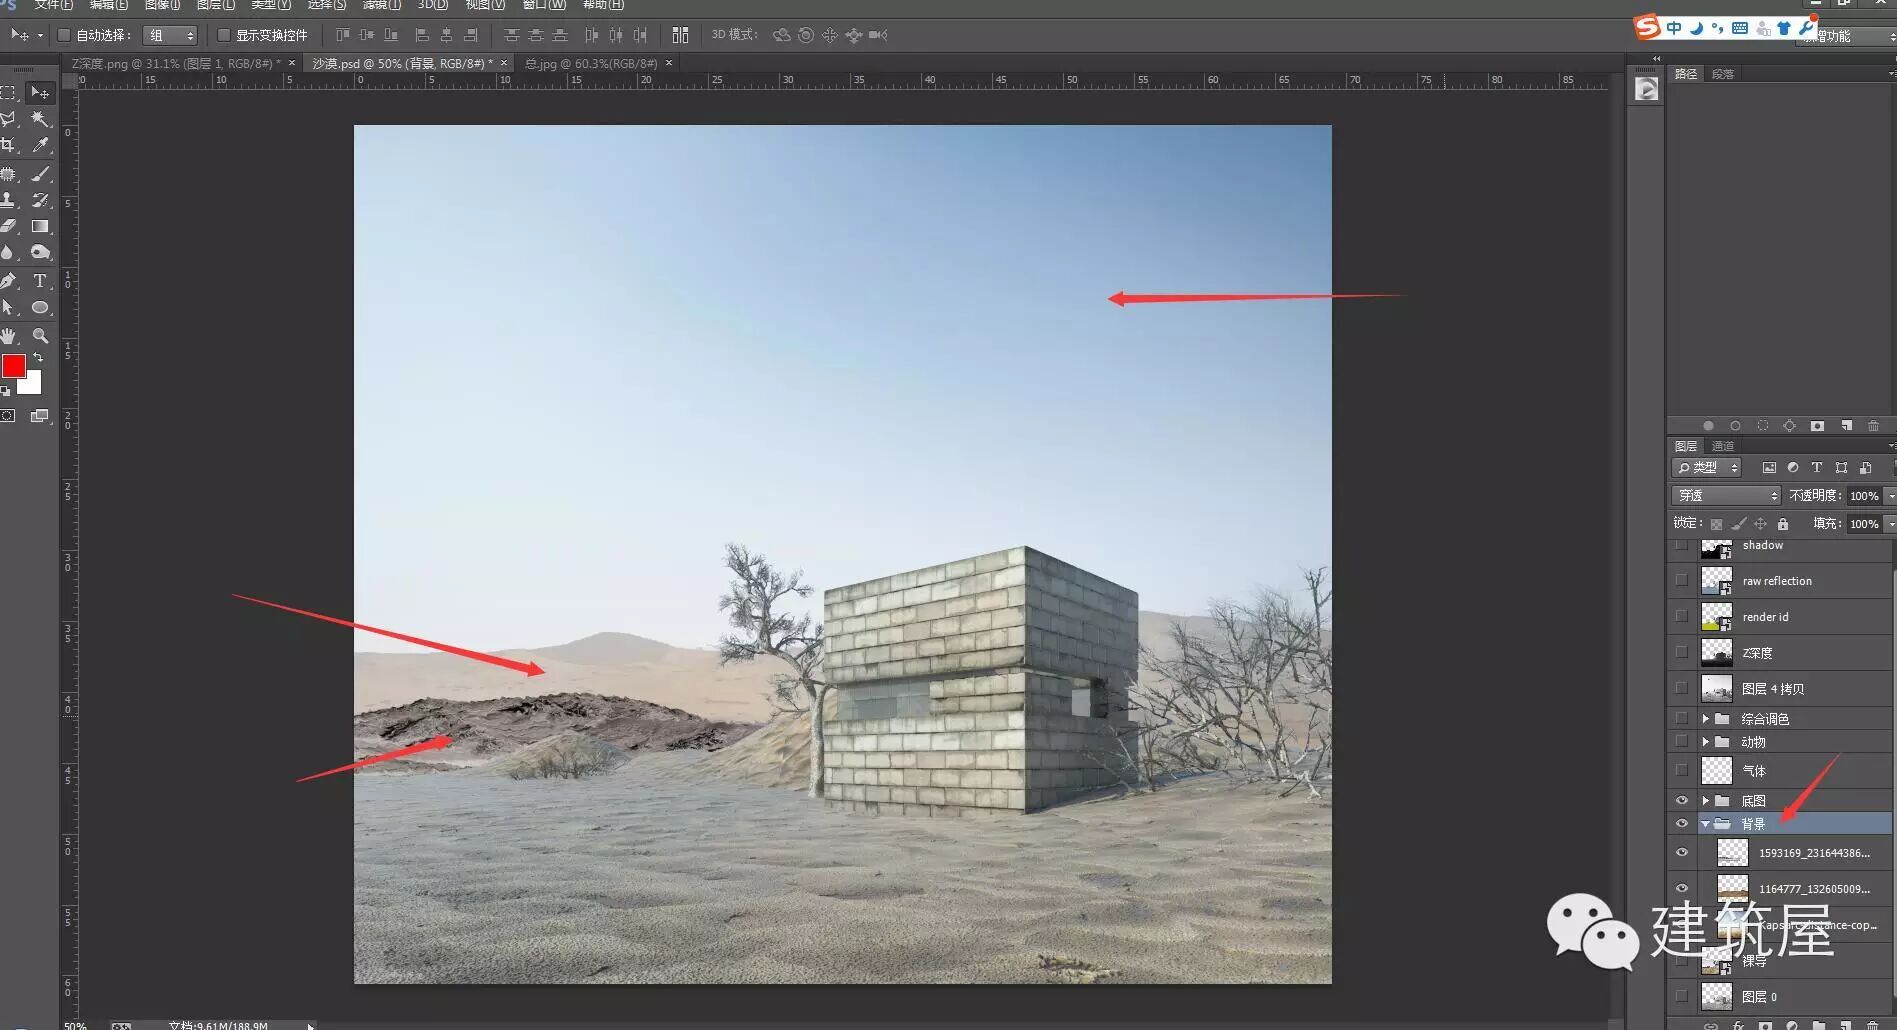This screenshot has height=1030, width=1897.
Task: Select the Magic Wand tool
Action: 40,119
